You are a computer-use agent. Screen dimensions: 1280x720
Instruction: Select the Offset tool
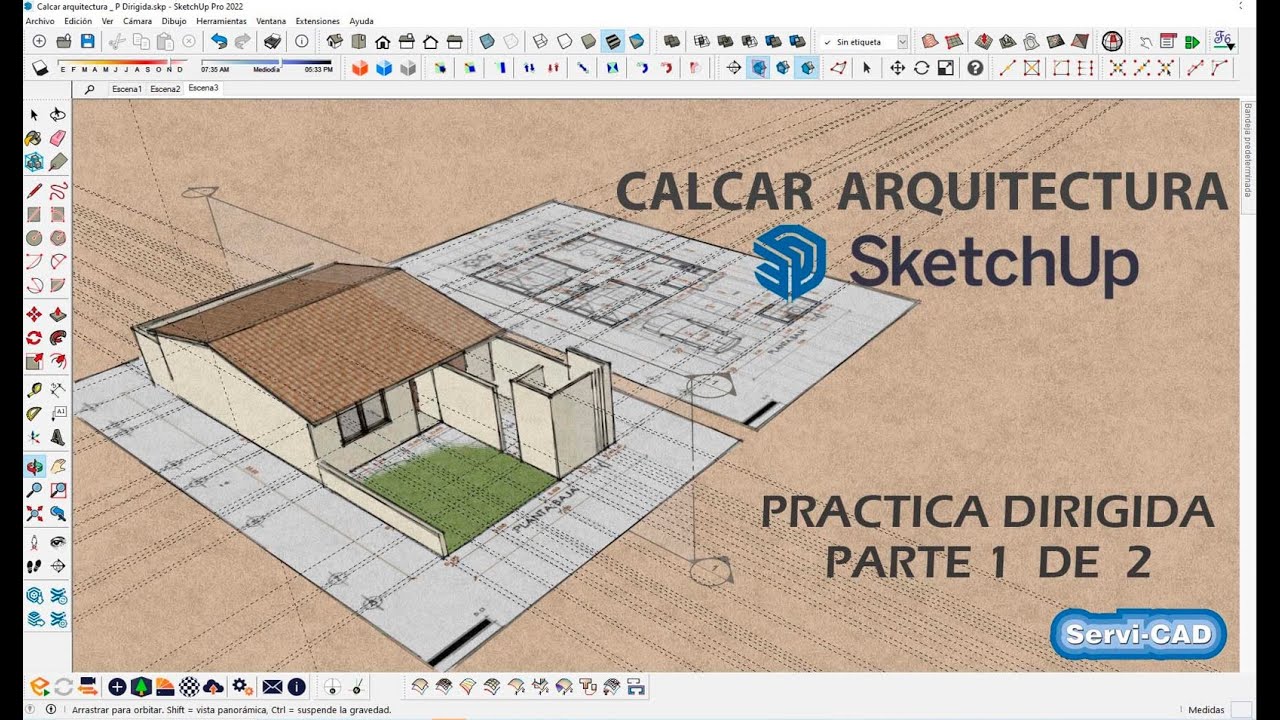coord(58,361)
